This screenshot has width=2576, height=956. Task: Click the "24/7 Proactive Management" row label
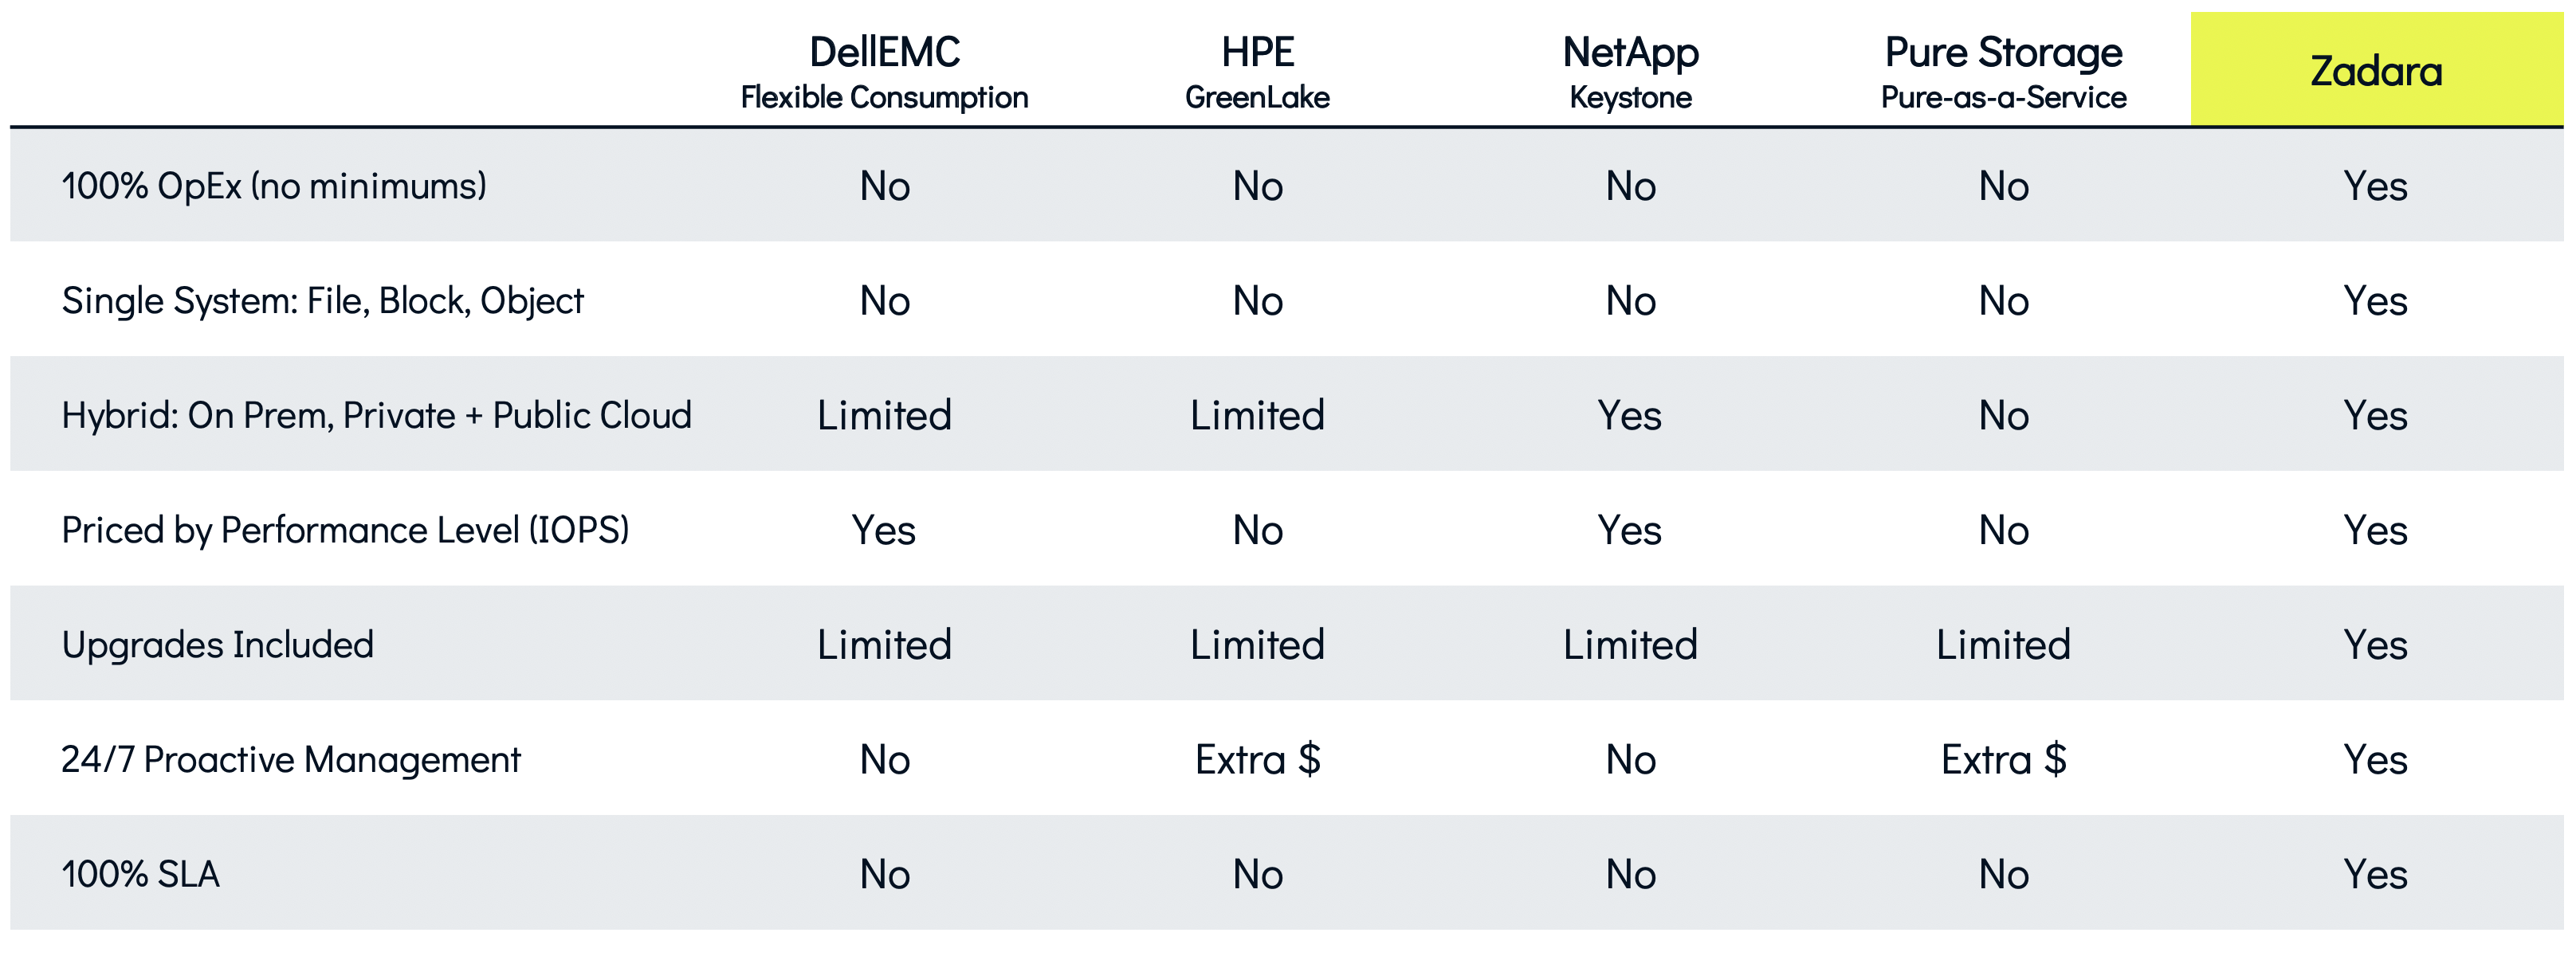290,760
